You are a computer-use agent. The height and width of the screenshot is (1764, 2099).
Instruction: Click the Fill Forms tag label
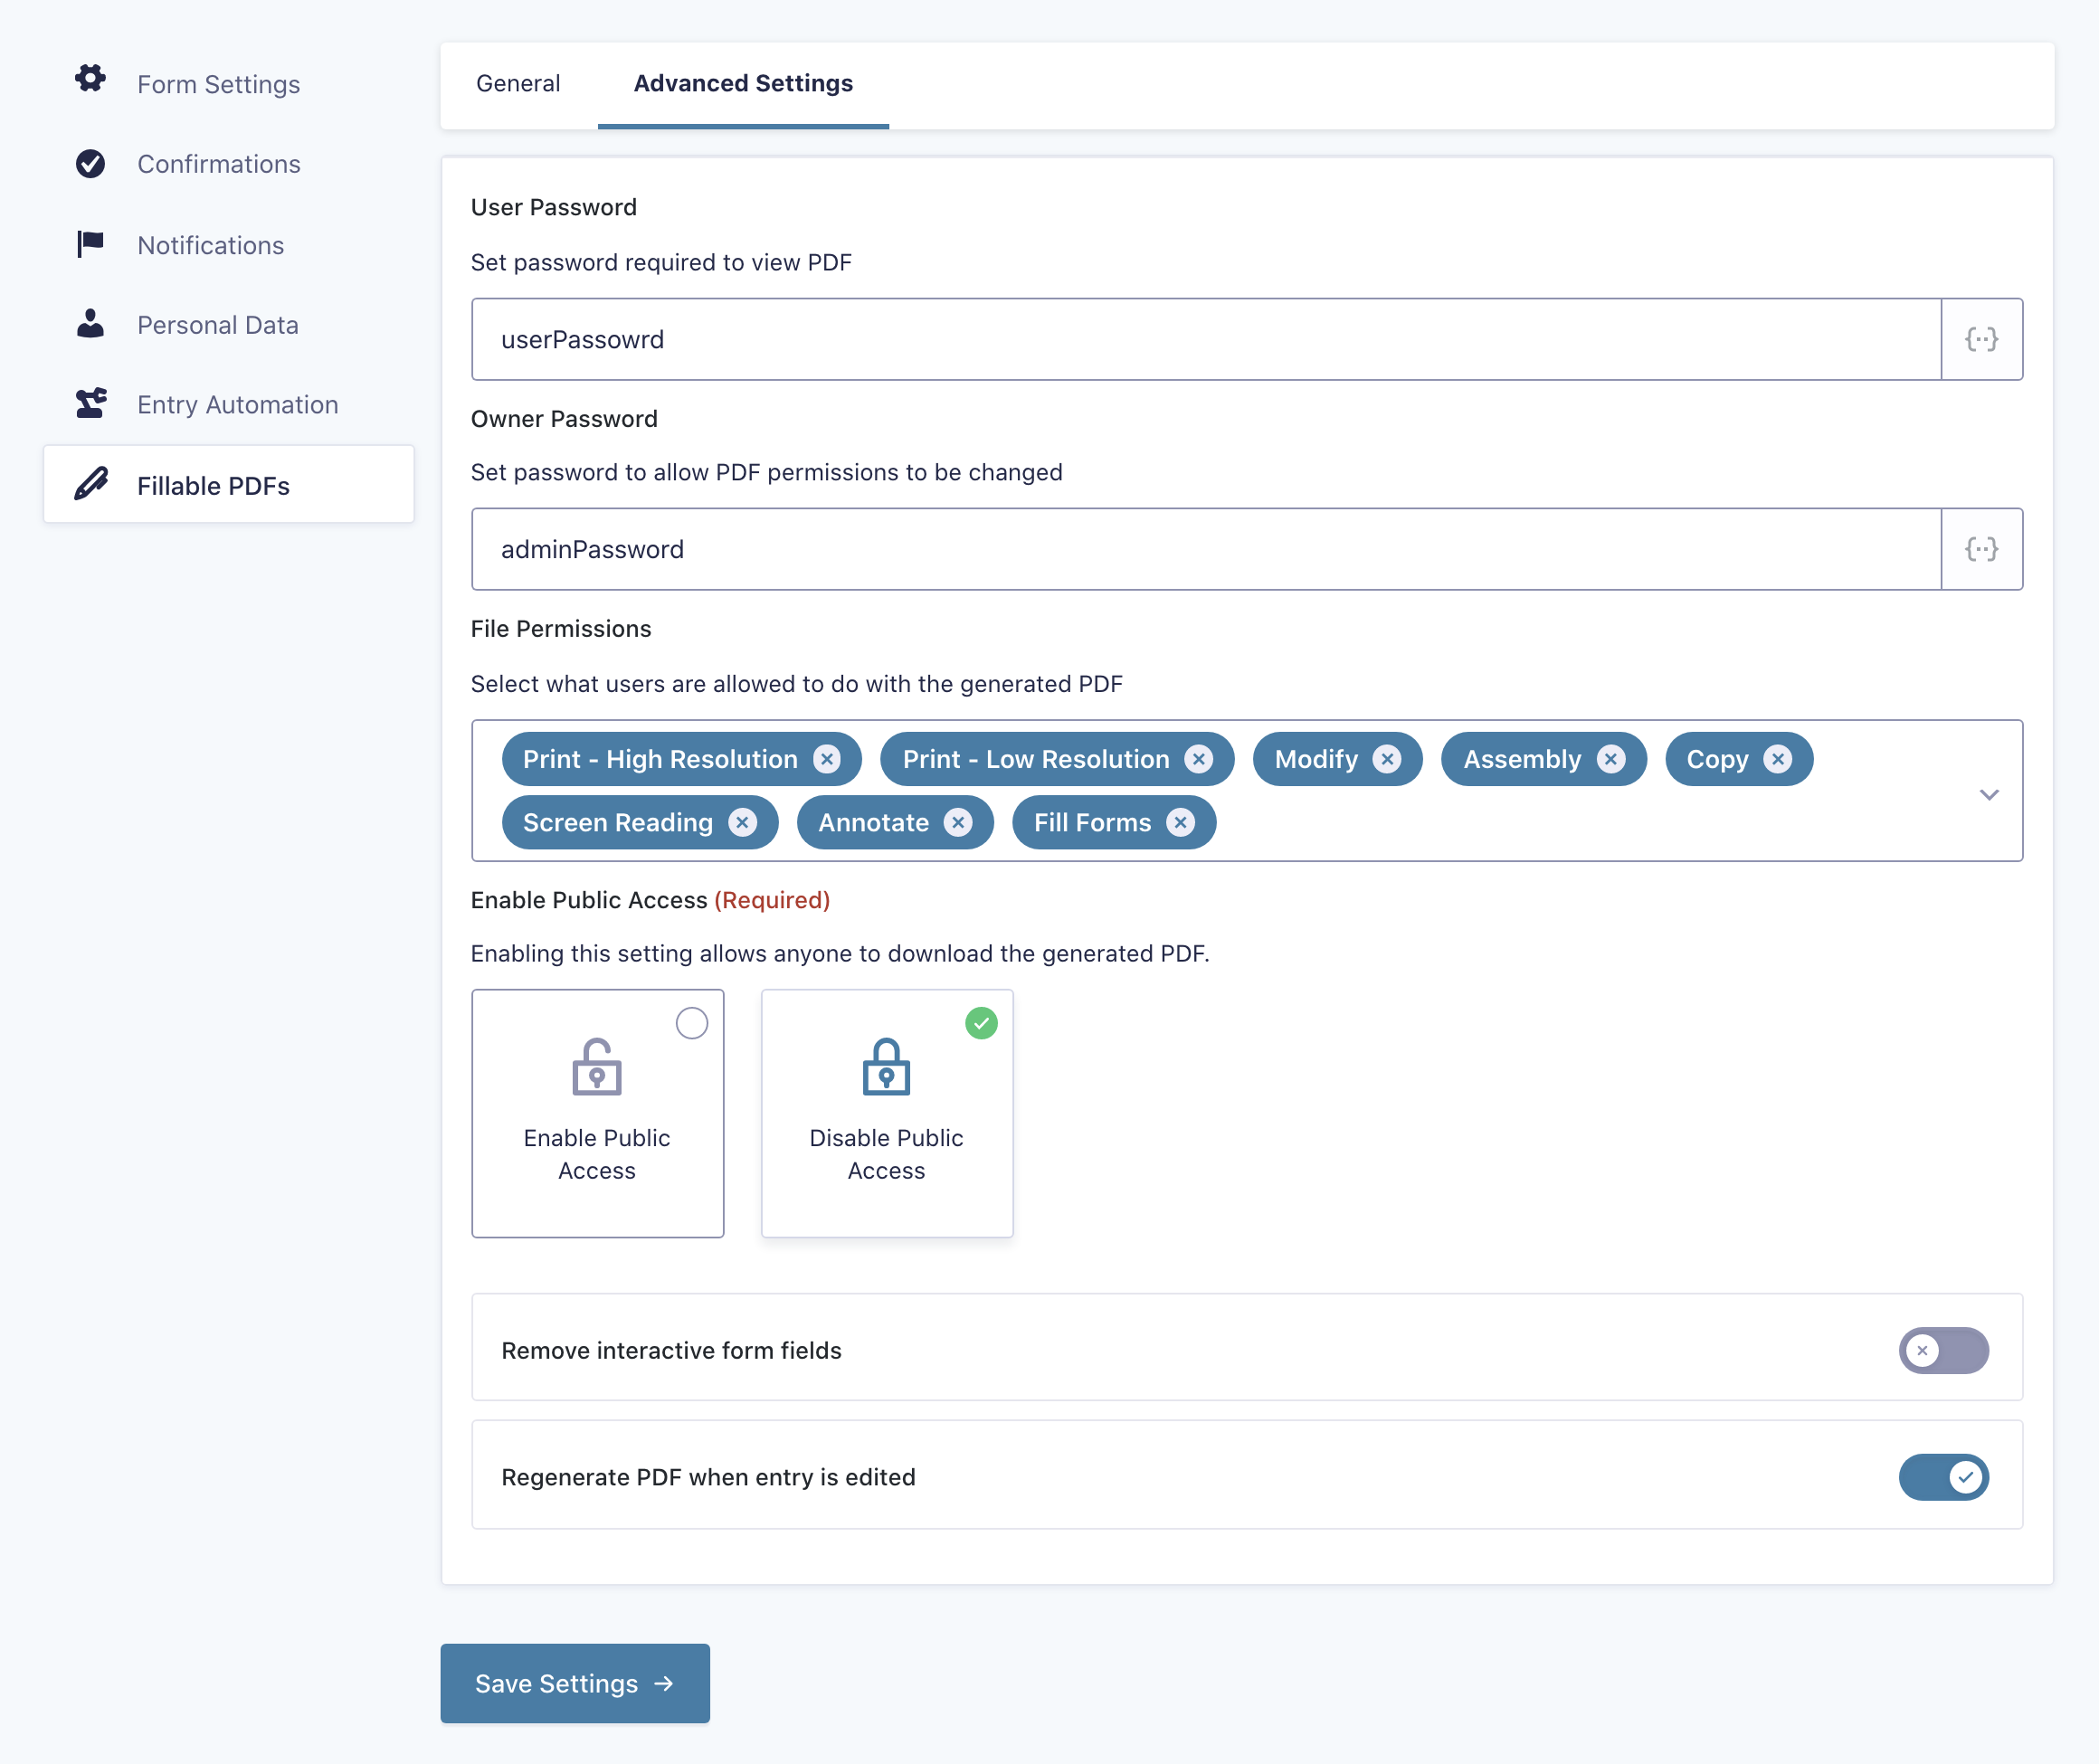pyautogui.click(x=1092, y=822)
